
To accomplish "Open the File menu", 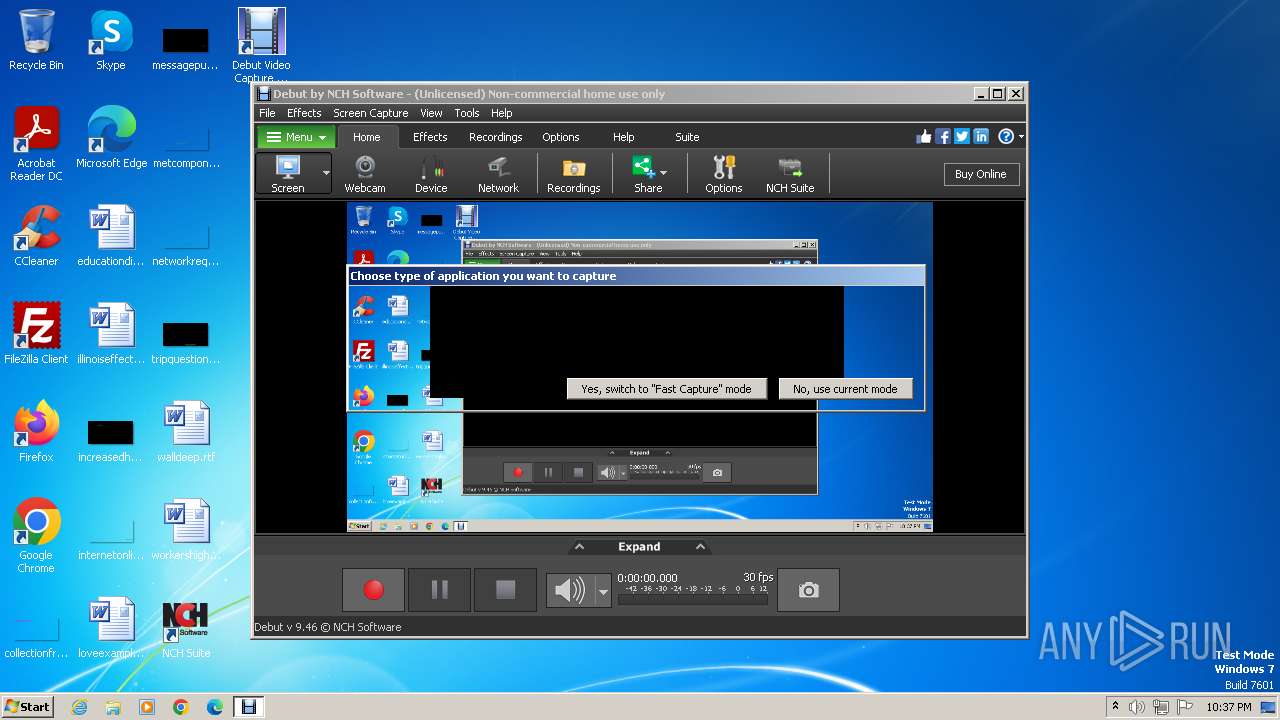I will pos(267,113).
